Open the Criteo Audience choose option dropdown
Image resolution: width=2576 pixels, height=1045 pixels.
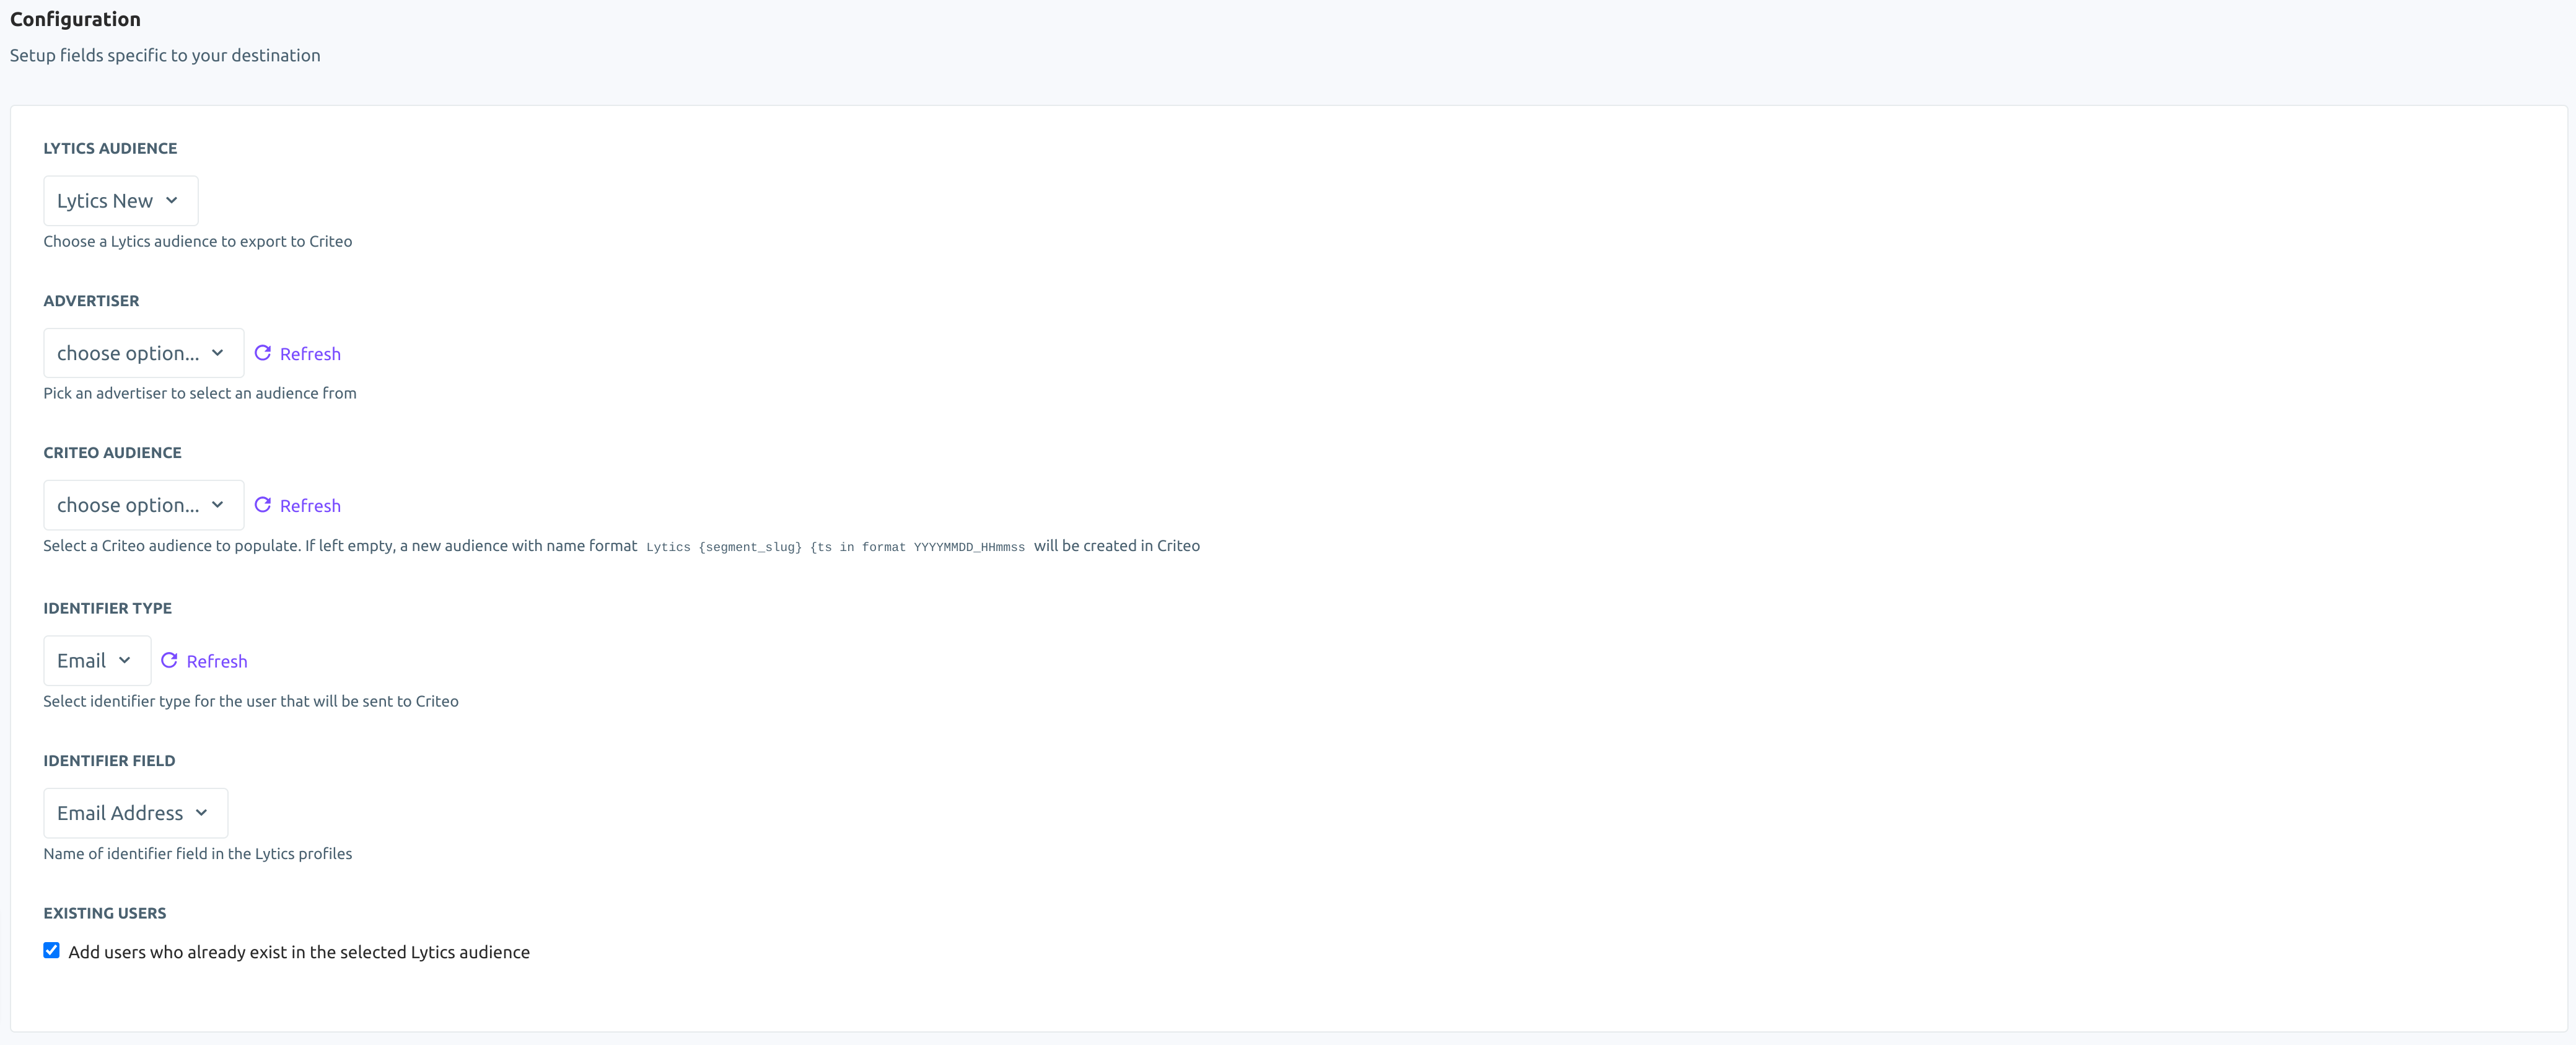click(x=143, y=505)
